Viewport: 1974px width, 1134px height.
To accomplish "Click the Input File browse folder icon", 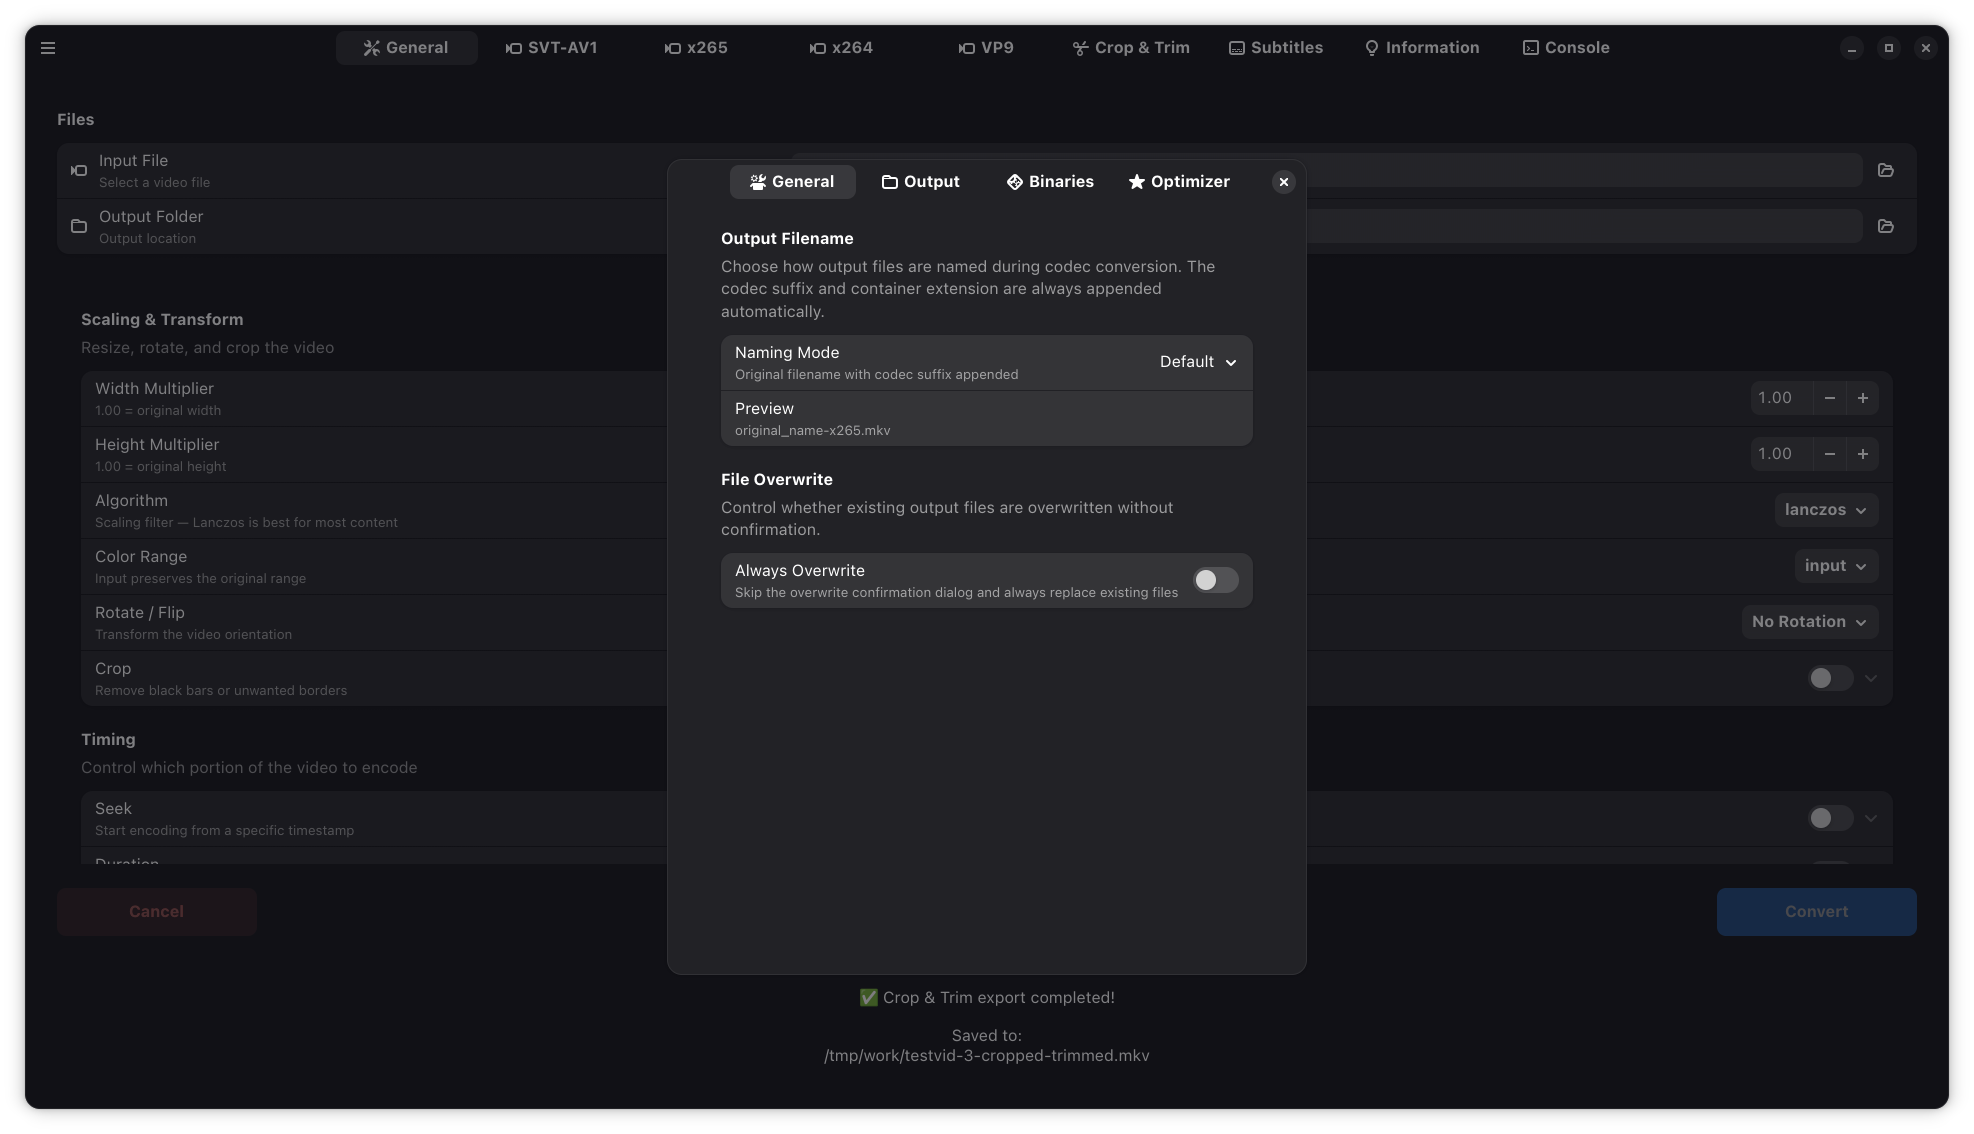I will [x=1885, y=171].
